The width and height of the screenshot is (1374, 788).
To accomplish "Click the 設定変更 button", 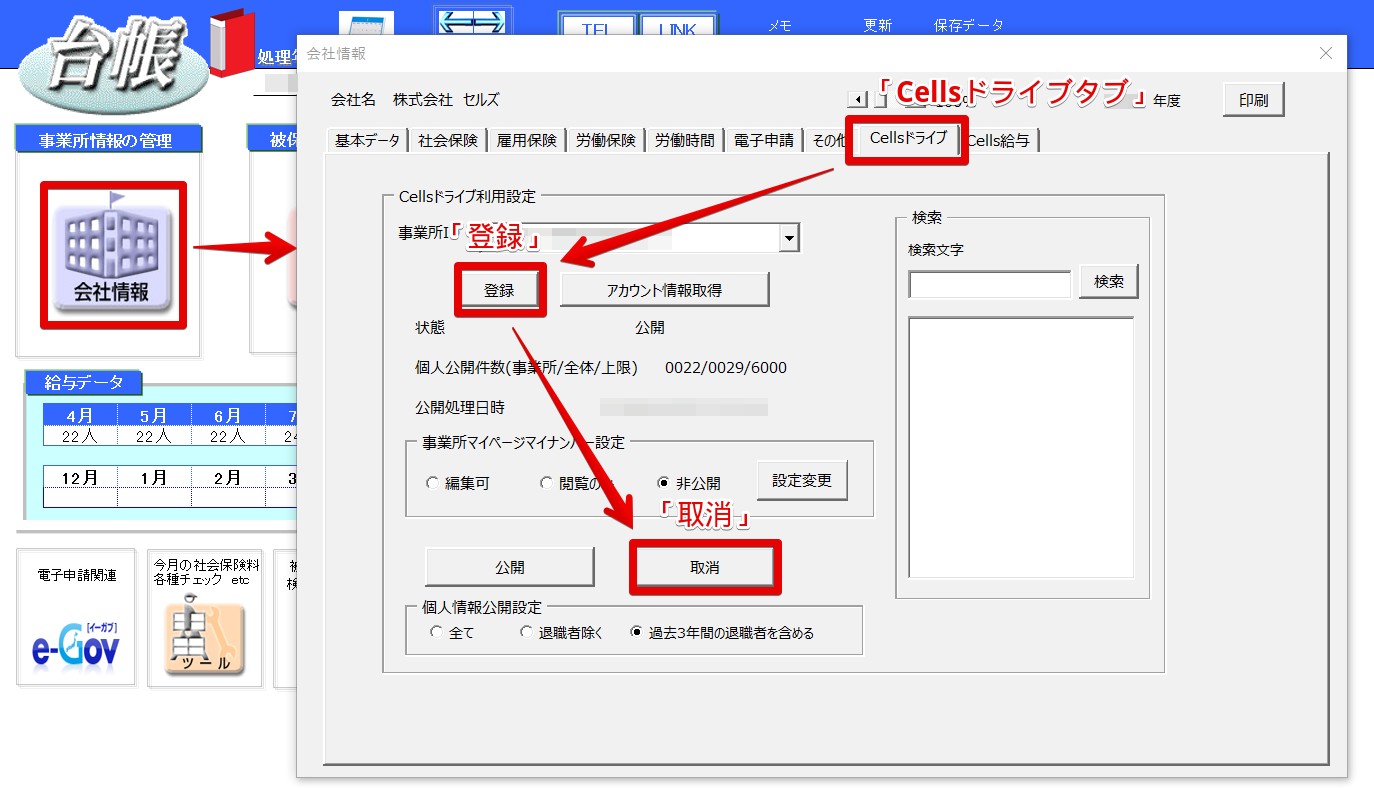I will point(802,480).
